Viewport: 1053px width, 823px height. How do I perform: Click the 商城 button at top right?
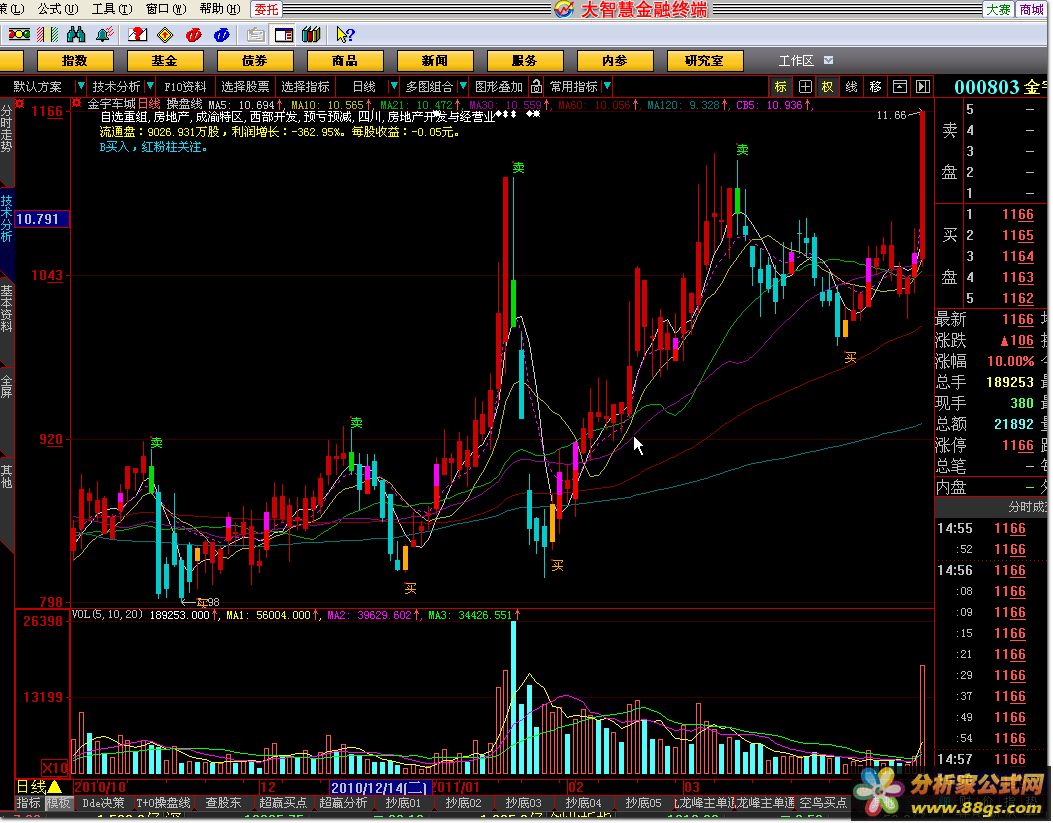(x=1032, y=9)
